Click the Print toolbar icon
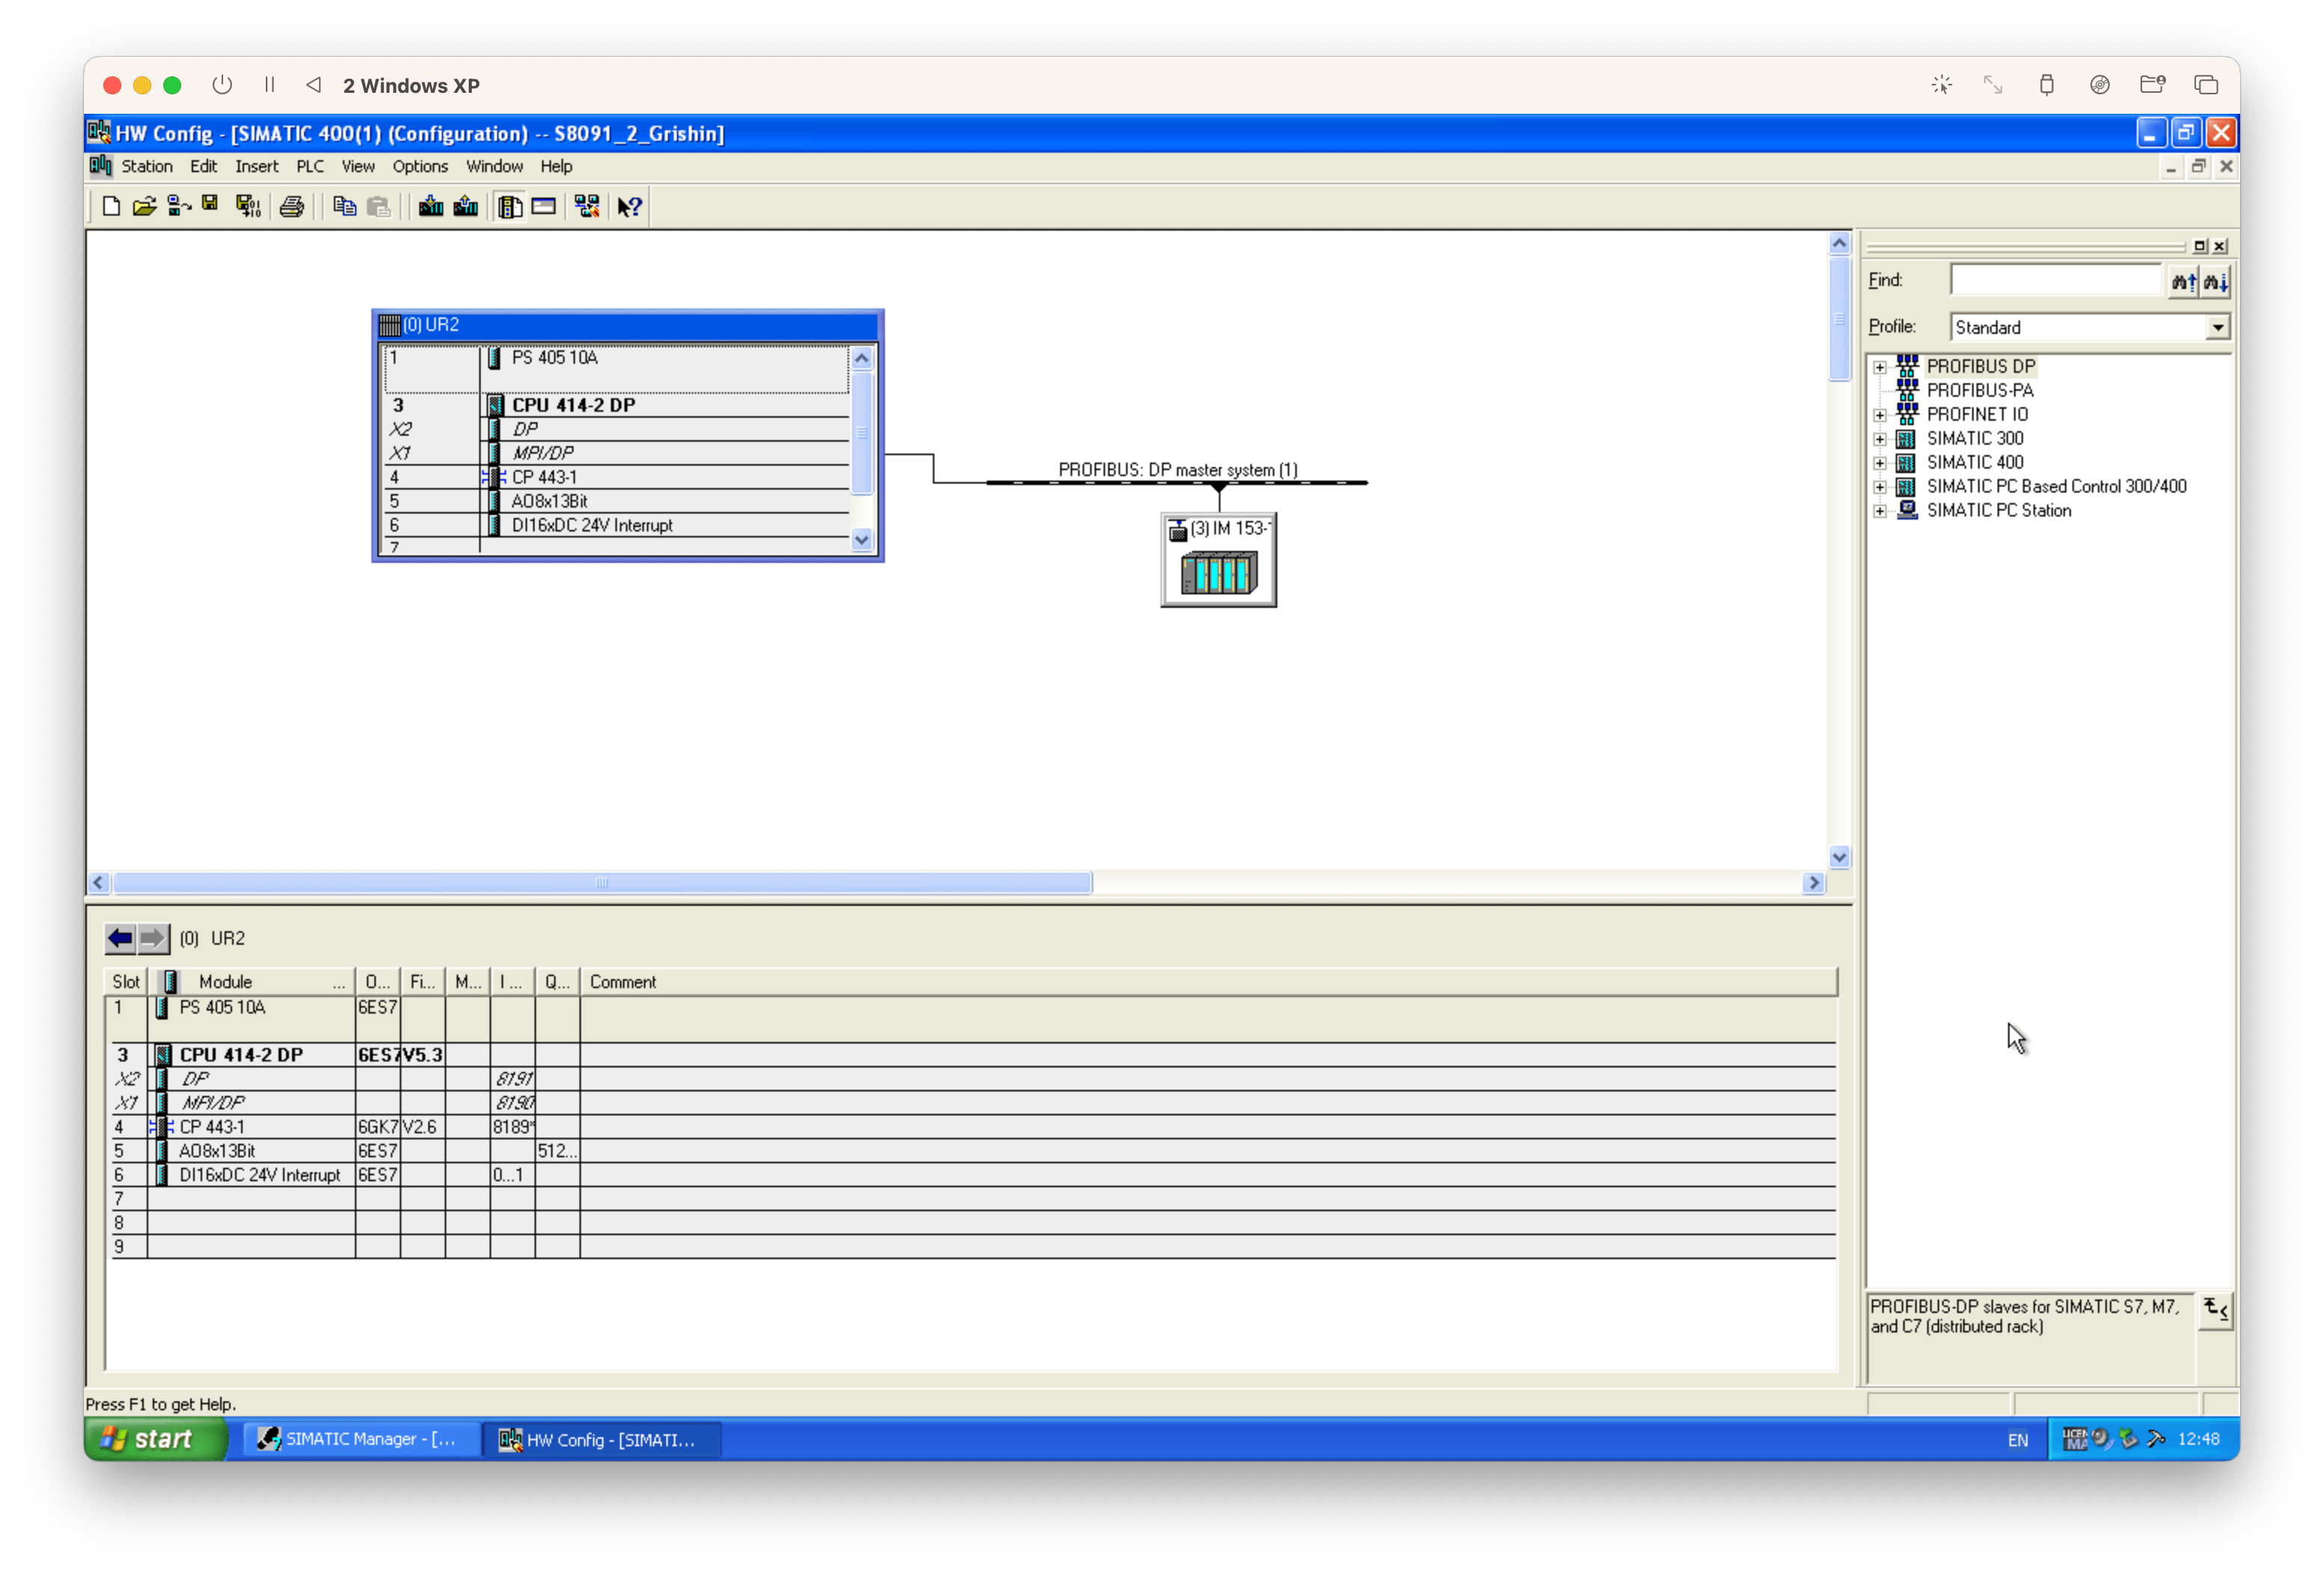 pos(291,207)
